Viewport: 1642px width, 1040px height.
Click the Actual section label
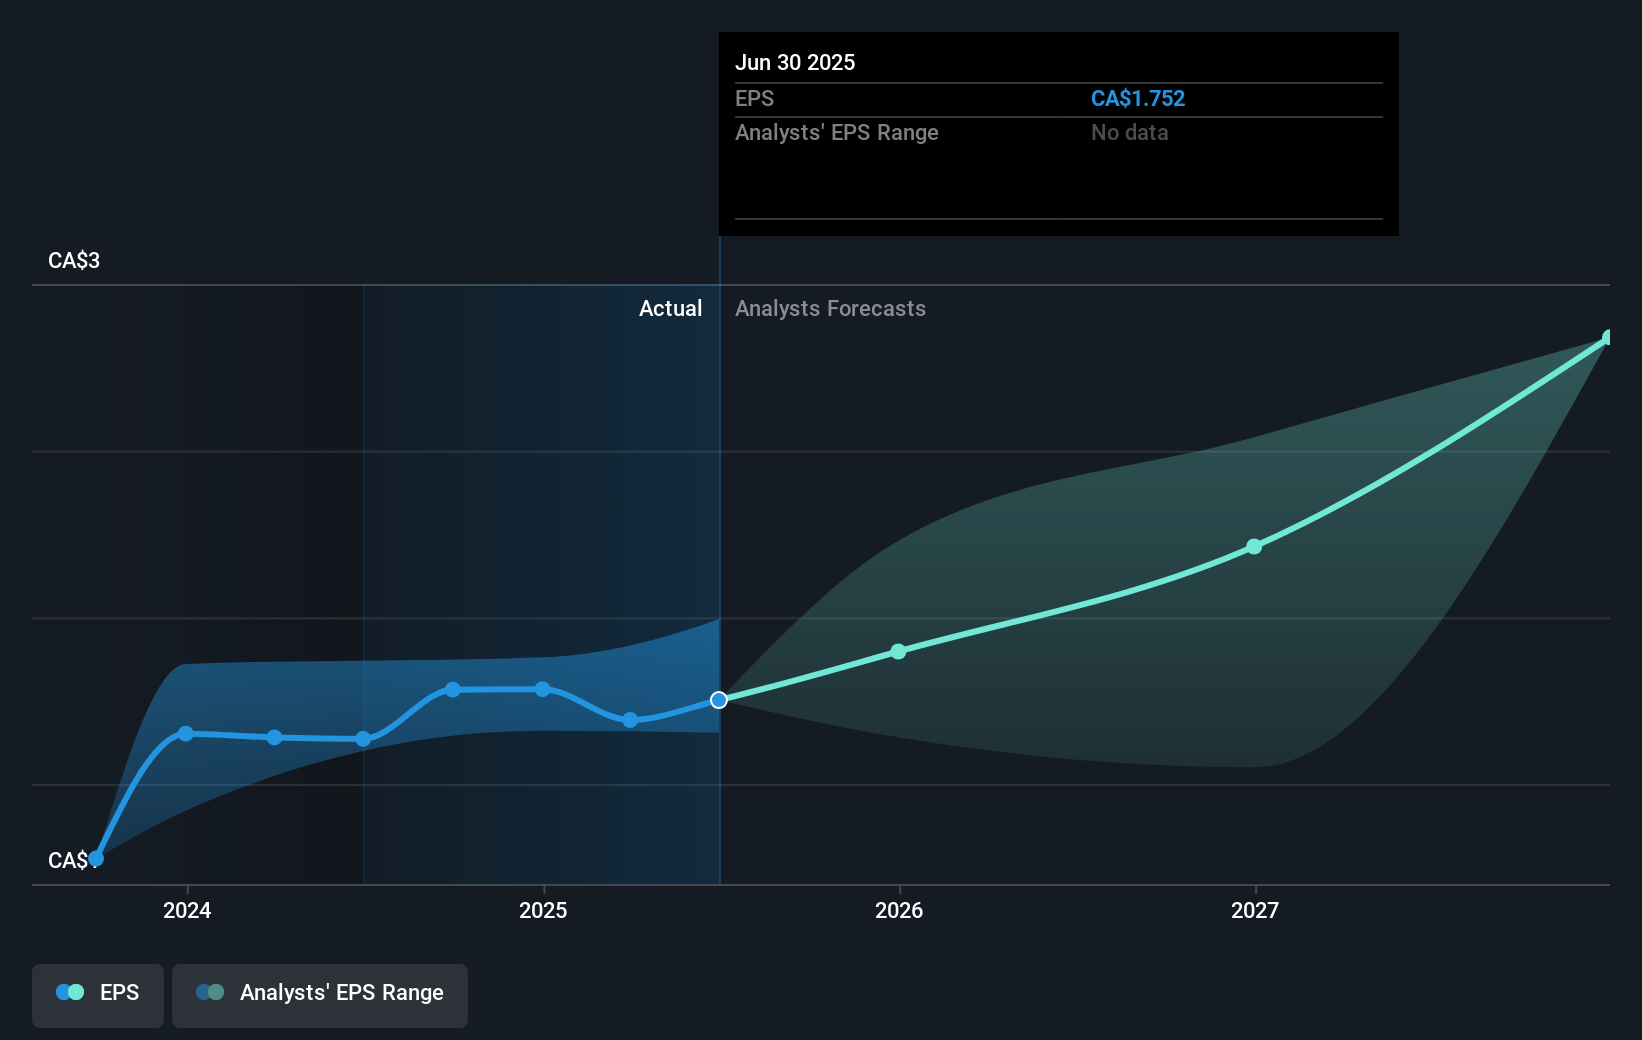coord(670,308)
